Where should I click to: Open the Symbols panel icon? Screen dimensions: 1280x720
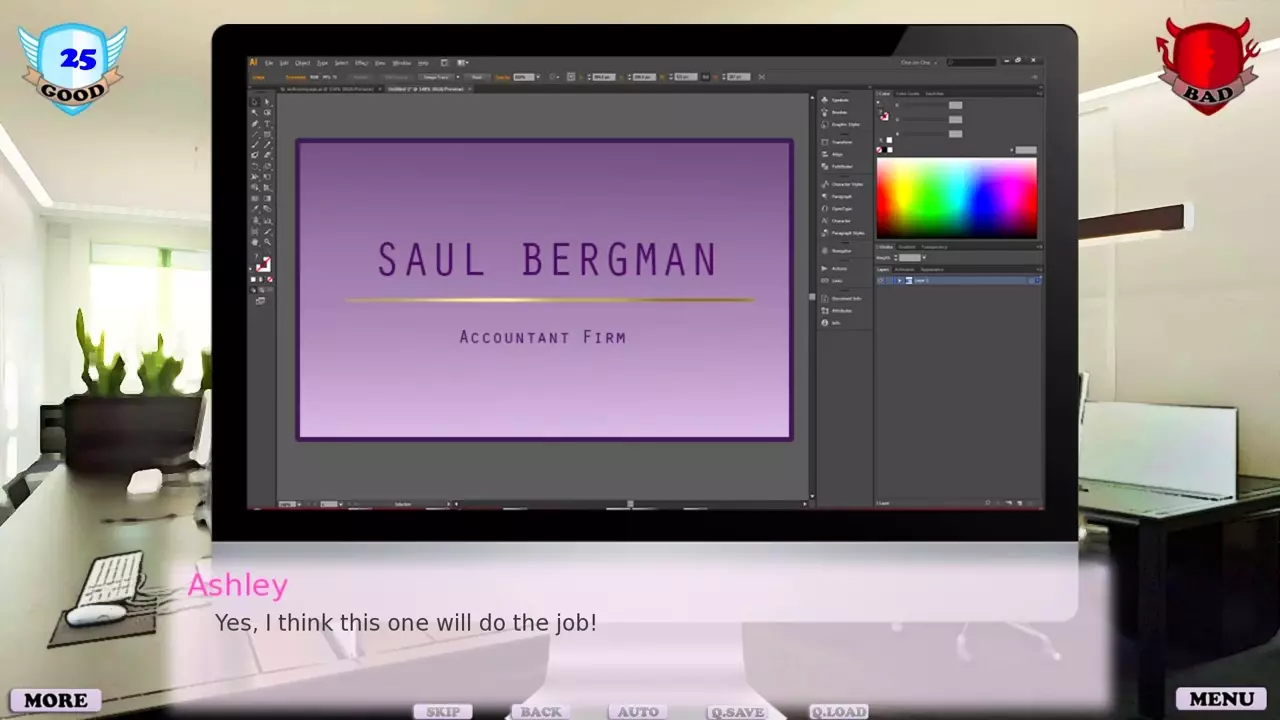pos(825,100)
